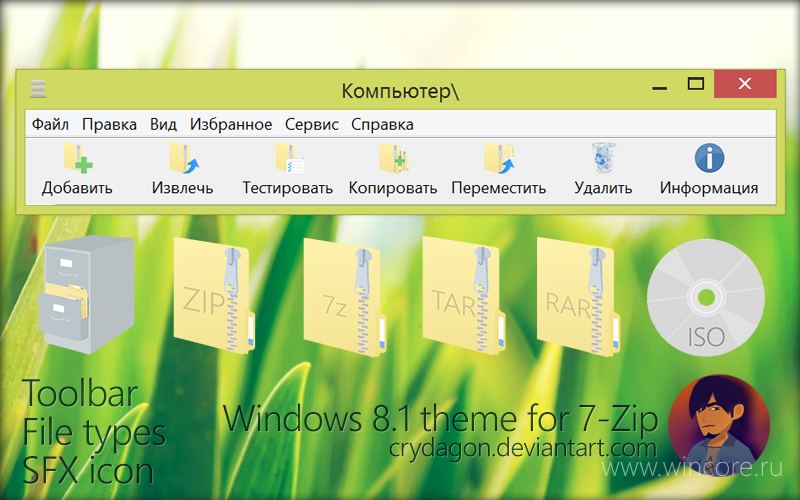Open the Сервис menu

point(311,124)
